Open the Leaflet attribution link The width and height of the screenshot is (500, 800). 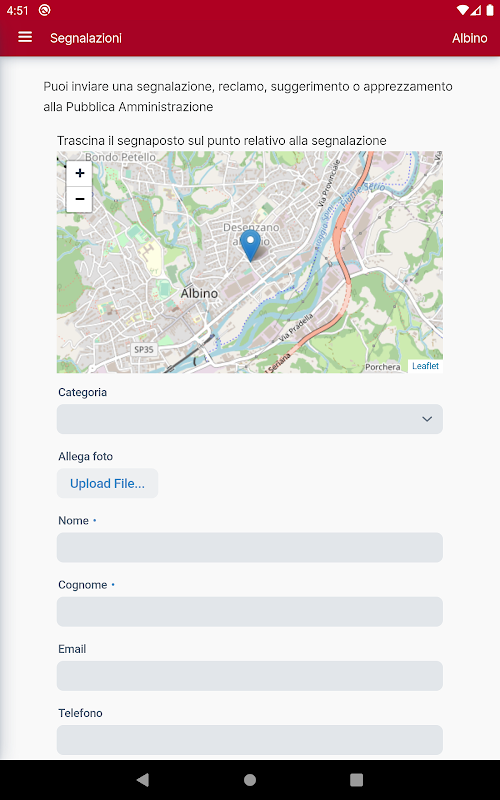[425, 366]
